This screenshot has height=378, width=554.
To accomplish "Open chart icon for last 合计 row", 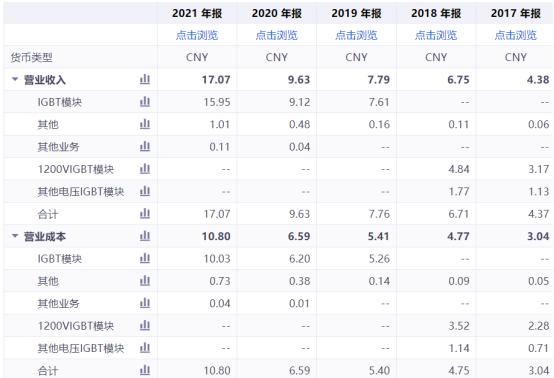I will point(145,370).
